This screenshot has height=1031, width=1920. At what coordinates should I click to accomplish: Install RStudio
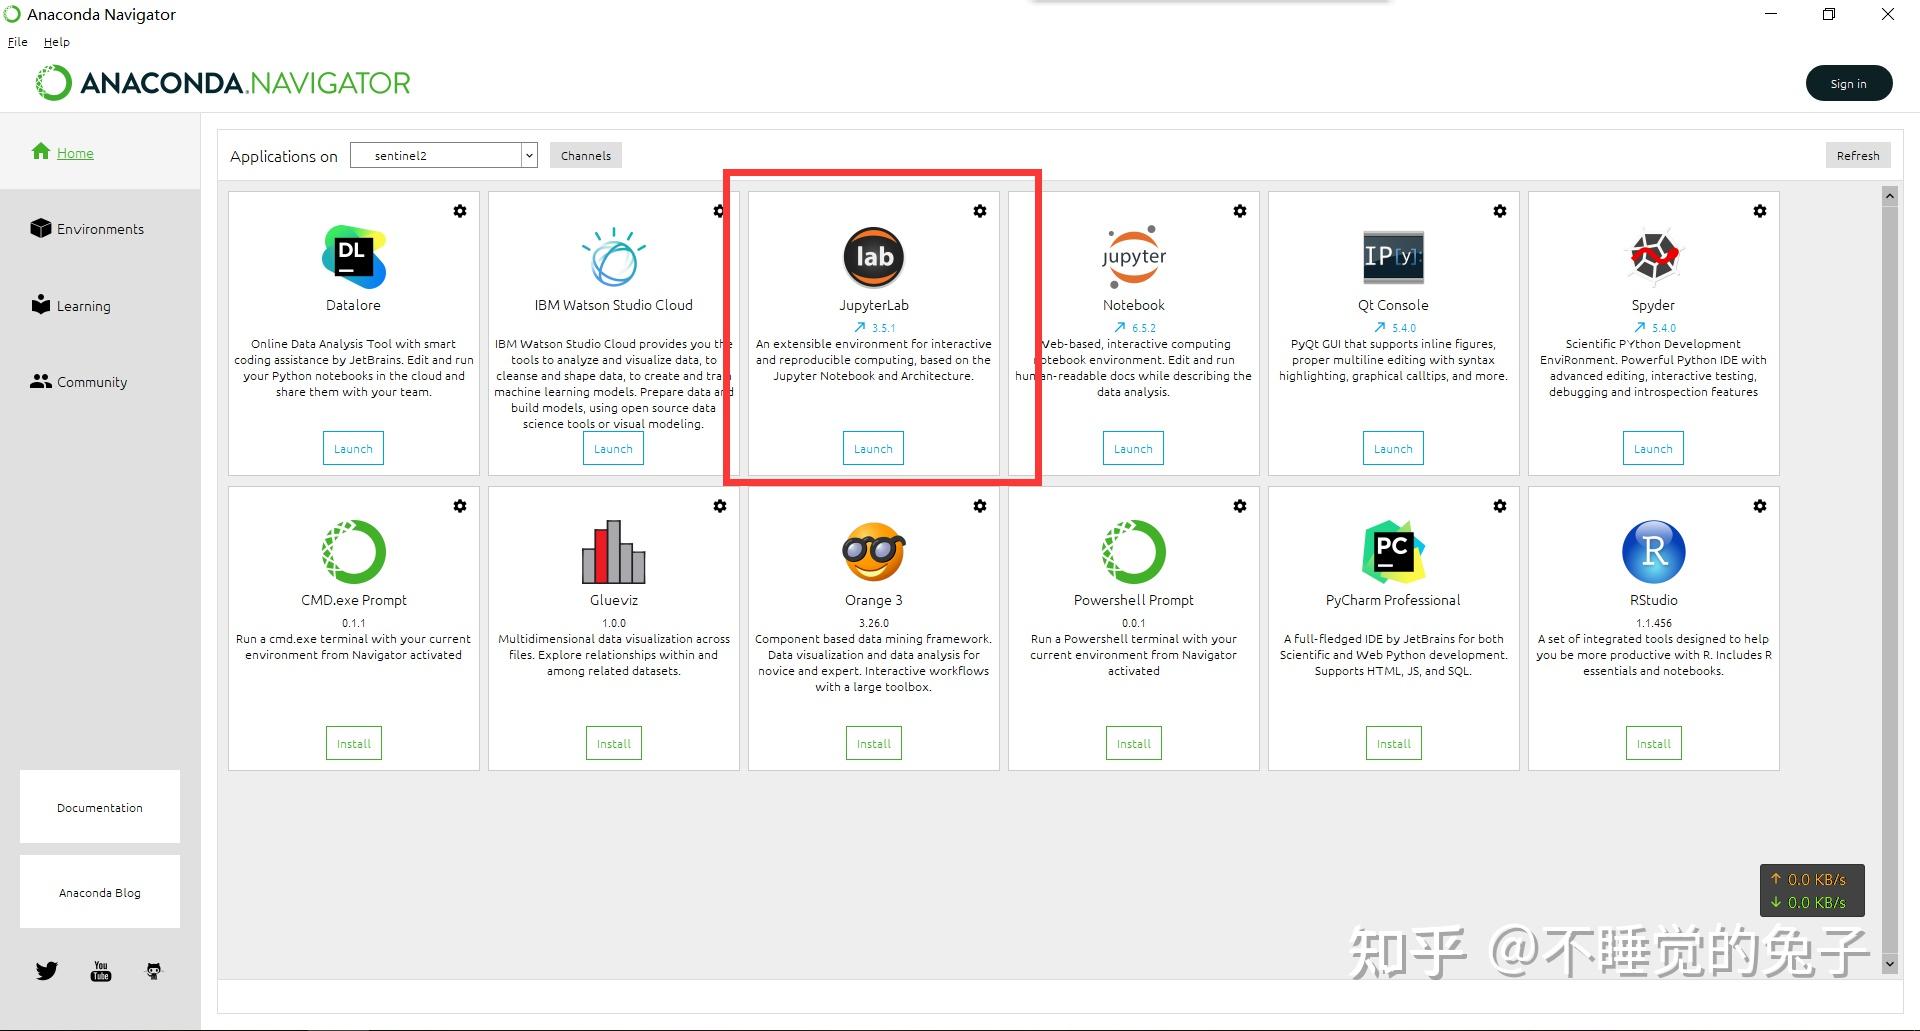click(x=1654, y=743)
